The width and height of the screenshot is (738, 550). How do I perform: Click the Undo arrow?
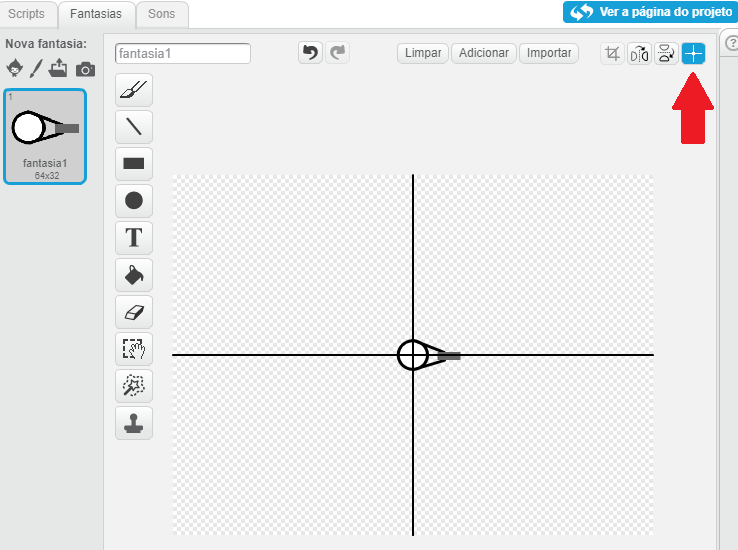(x=310, y=53)
